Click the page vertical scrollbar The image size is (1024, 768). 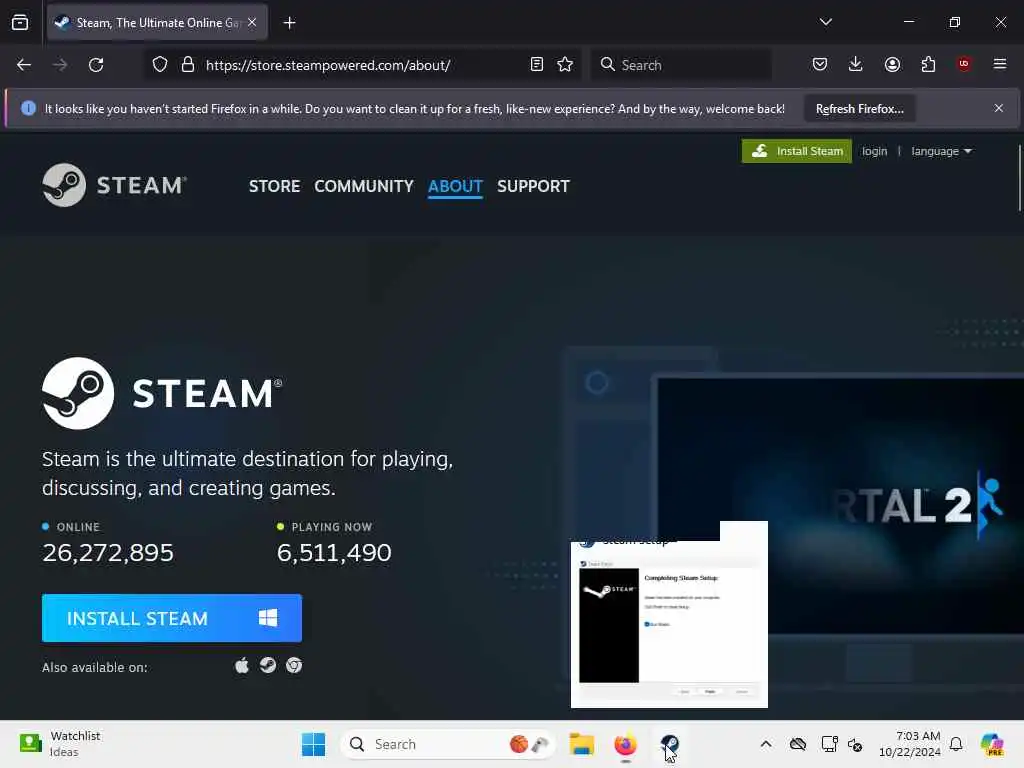click(1019, 178)
